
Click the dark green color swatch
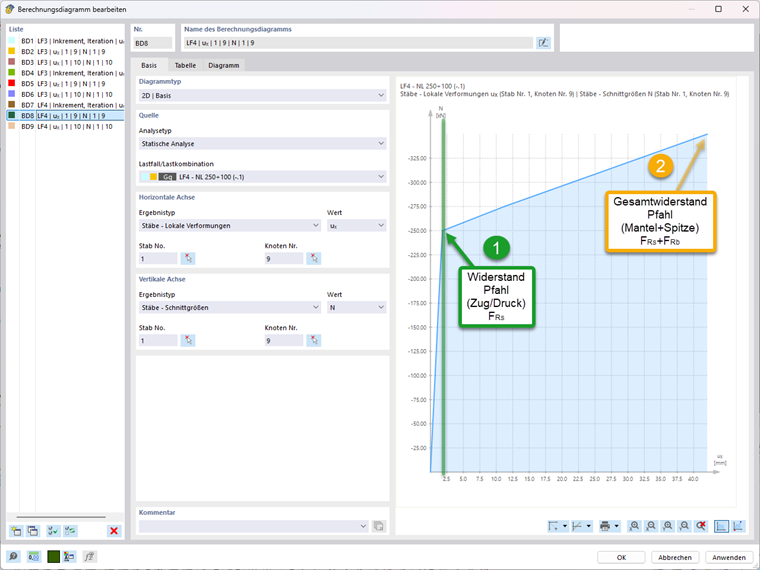(x=53, y=556)
